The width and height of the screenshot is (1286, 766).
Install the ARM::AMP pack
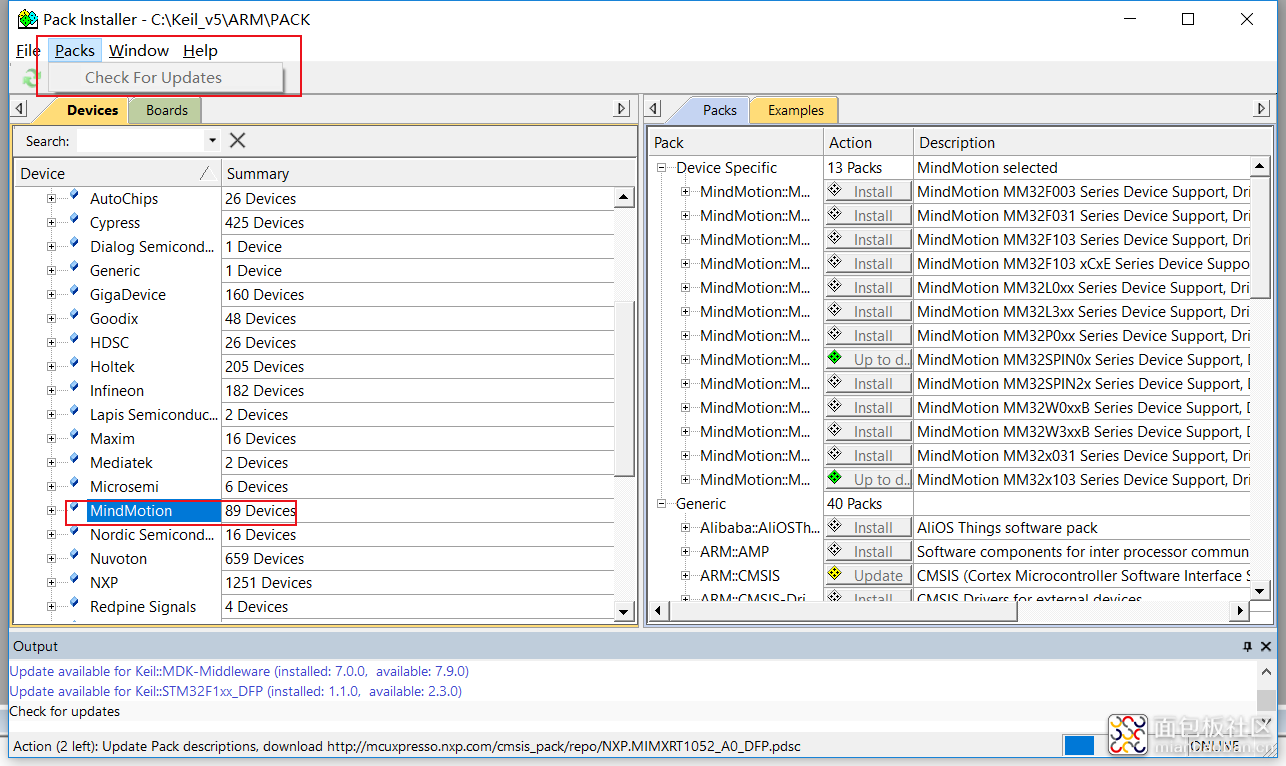(x=868, y=551)
